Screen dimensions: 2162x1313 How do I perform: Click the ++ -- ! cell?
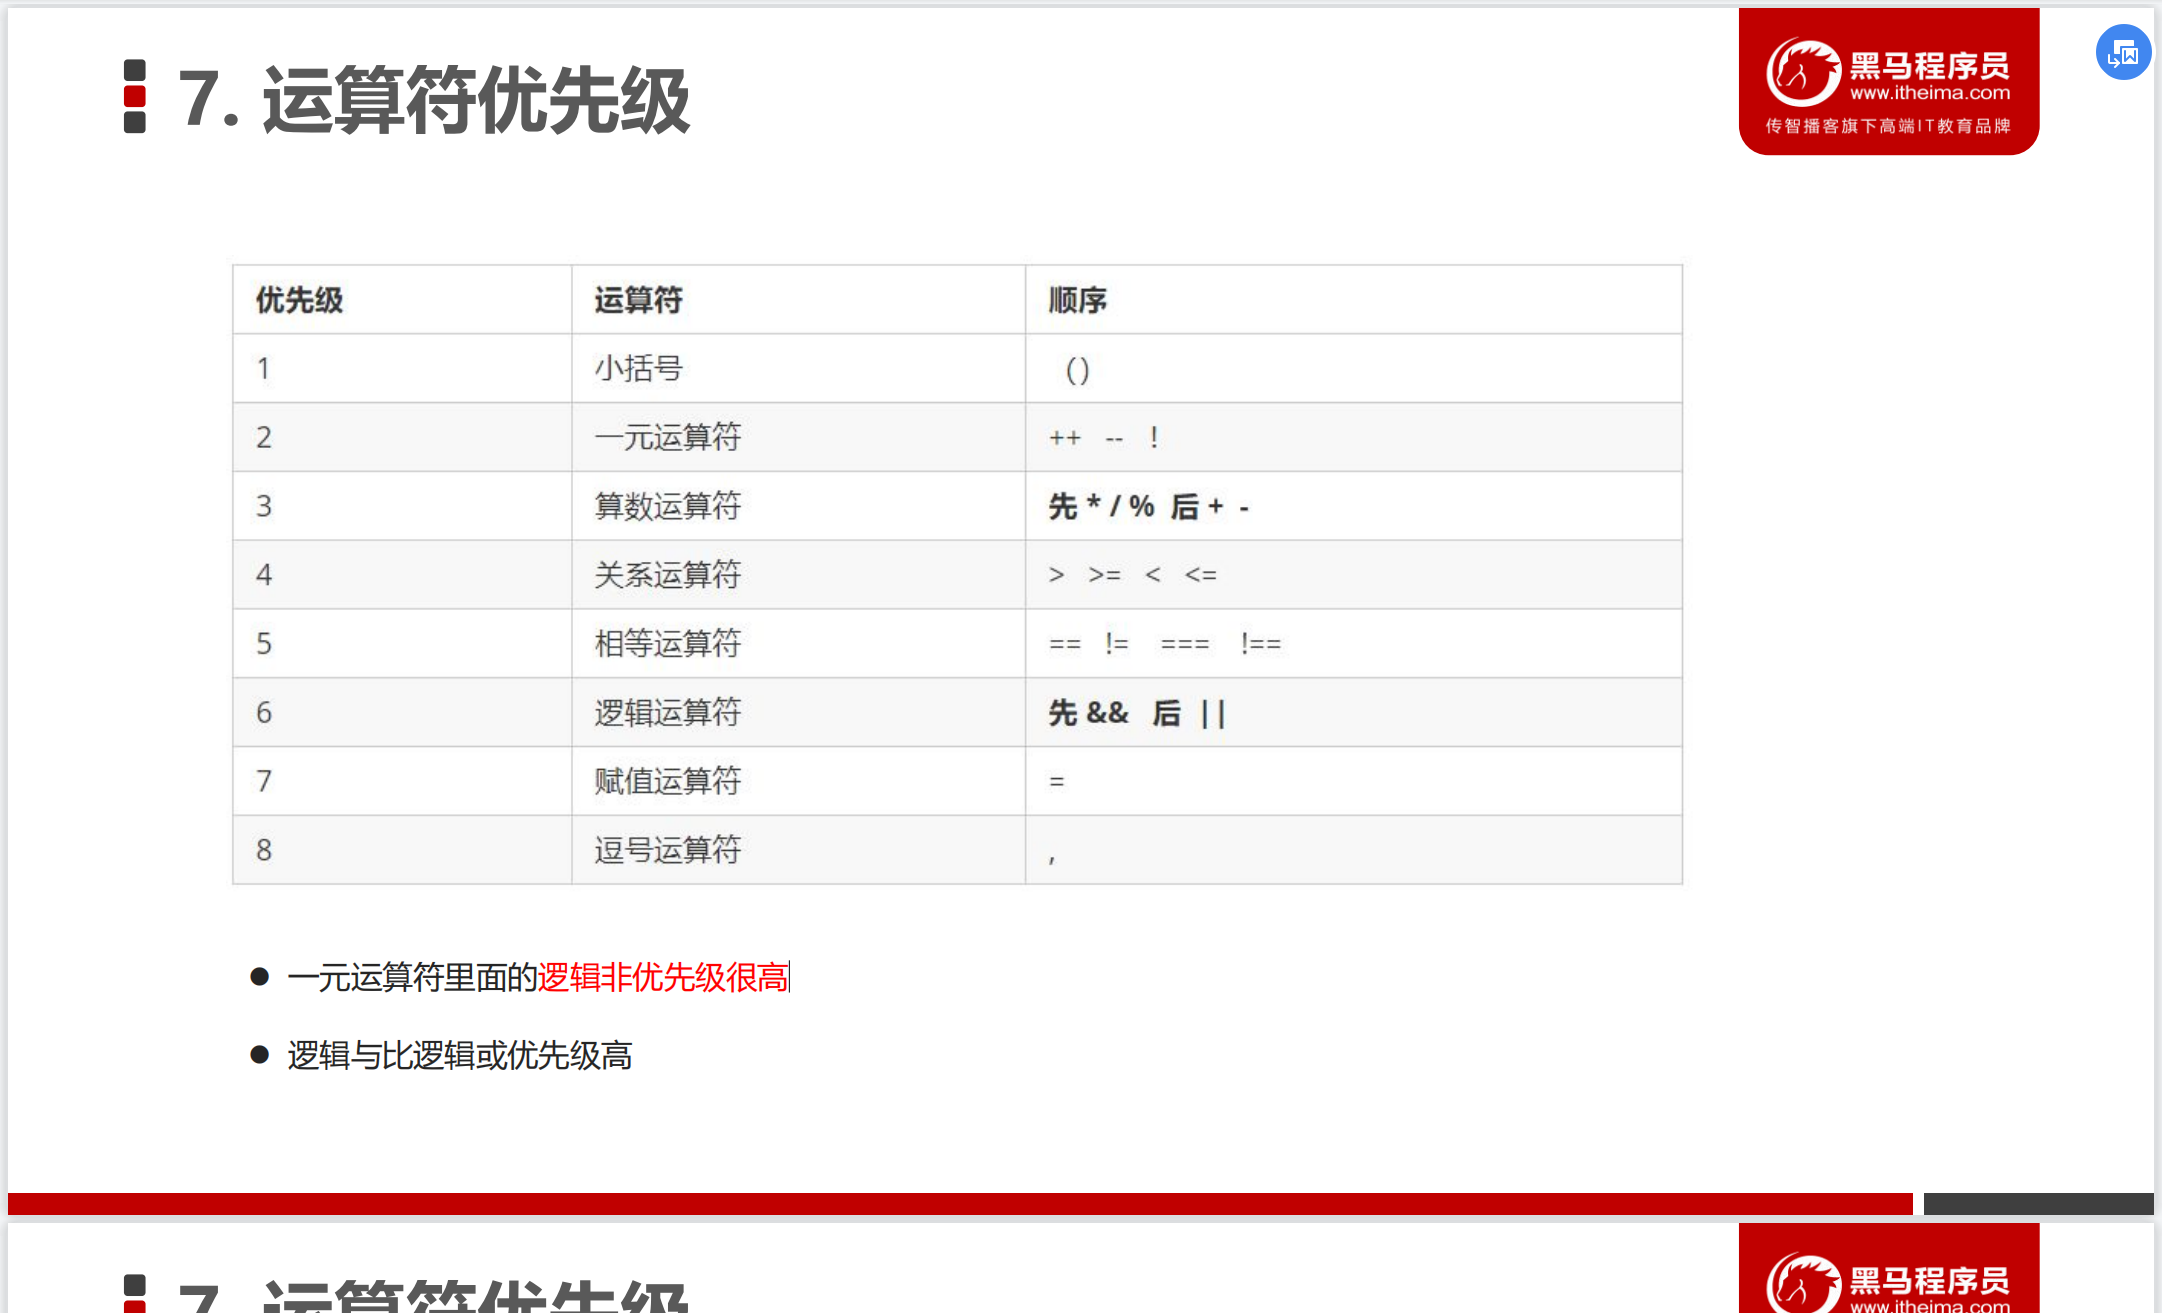[x=1353, y=437]
